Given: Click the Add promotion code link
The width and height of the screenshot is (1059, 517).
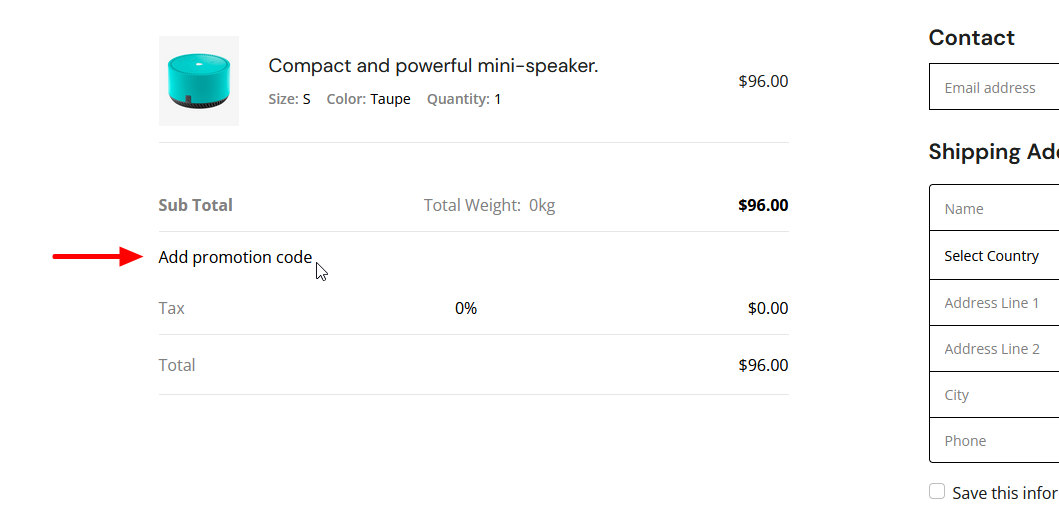Looking at the screenshot, I should click(x=235, y=257).
